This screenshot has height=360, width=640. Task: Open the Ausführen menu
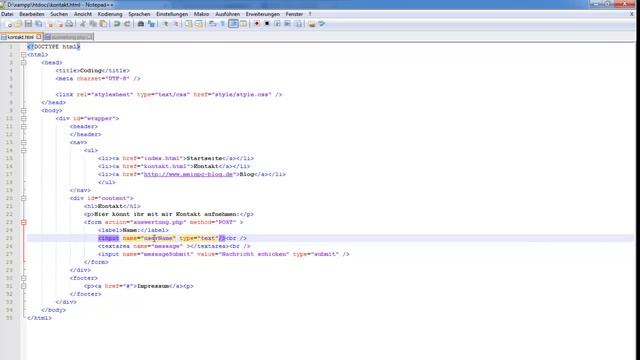click(227, 14)
